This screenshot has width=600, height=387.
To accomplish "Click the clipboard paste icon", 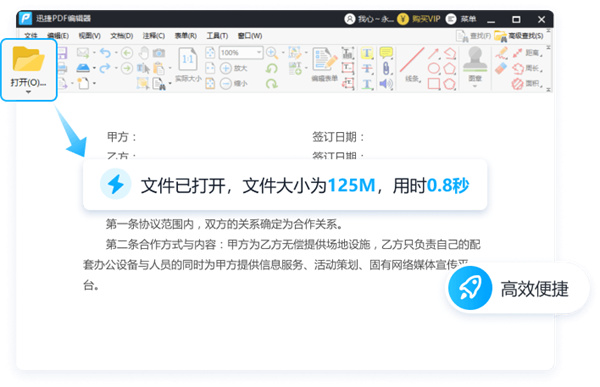I will pyautogui.click(x=159, y=69).
